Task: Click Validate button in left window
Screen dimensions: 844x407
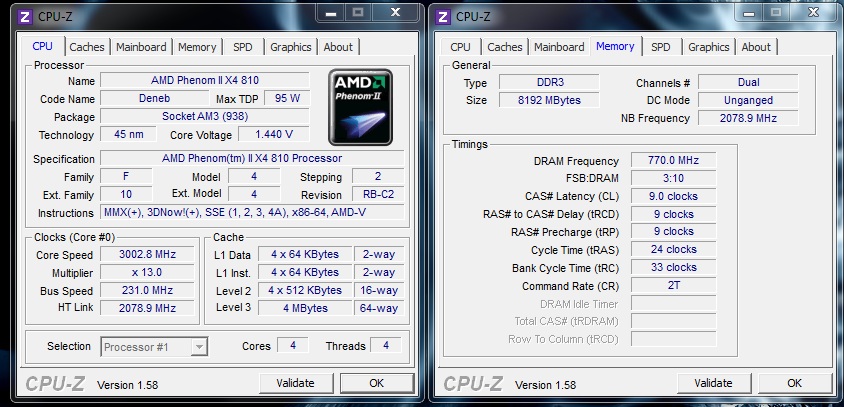Action: pos(295,383)
